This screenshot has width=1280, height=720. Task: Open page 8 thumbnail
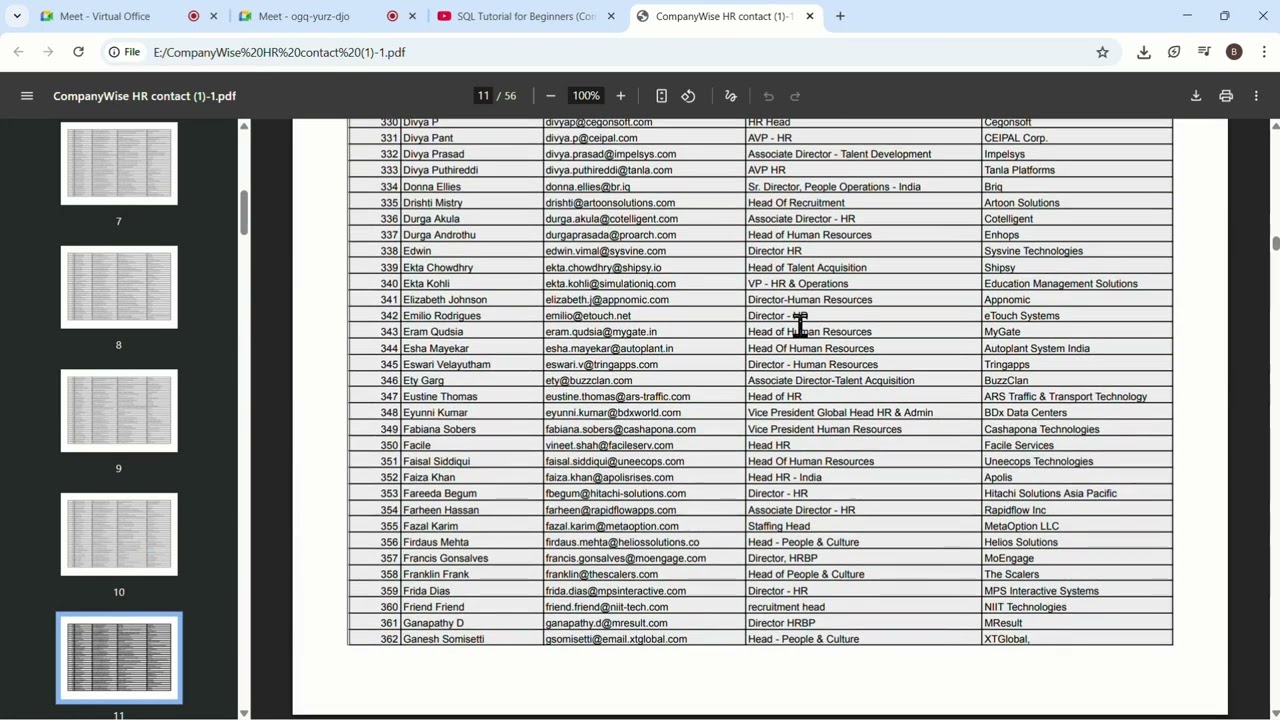click(119, 287)
